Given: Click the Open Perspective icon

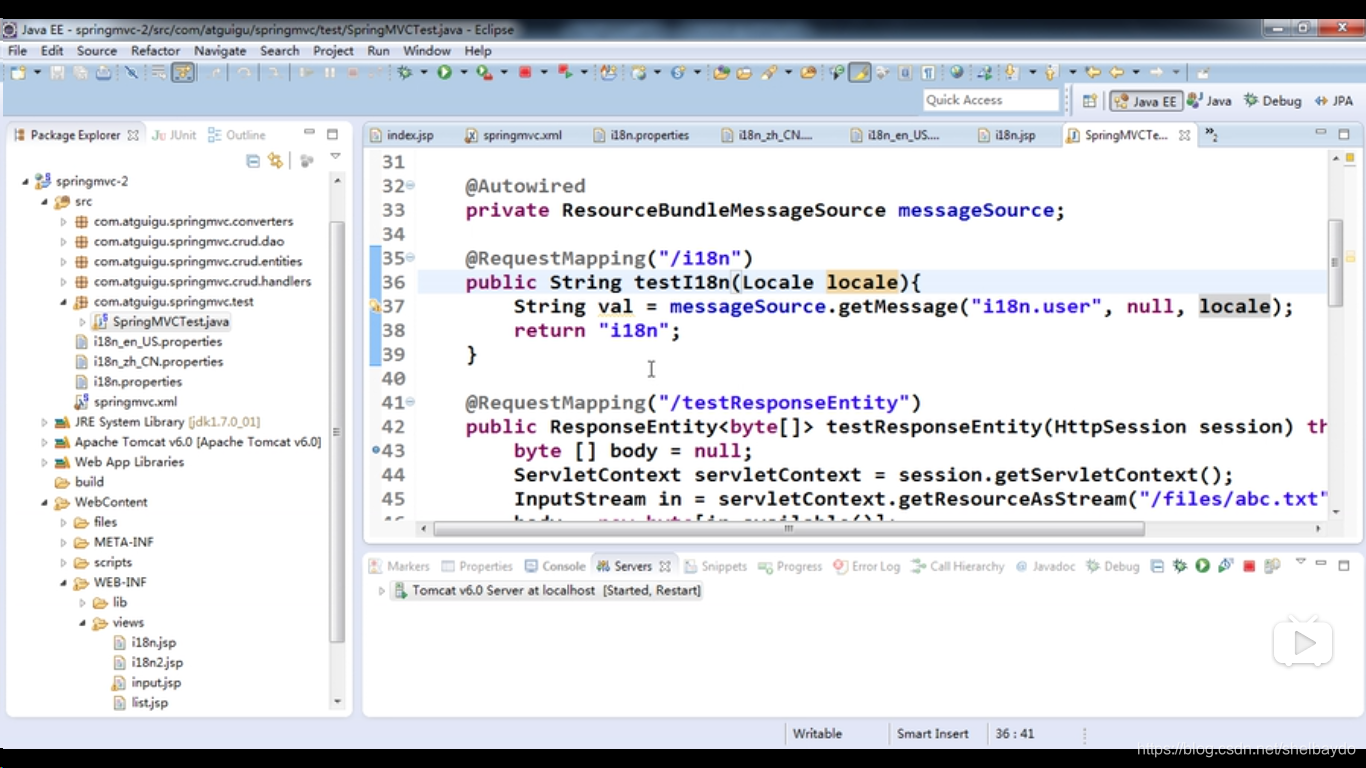Looking at the screenshot, I should pyautogui.click(x=1090, y=100).
